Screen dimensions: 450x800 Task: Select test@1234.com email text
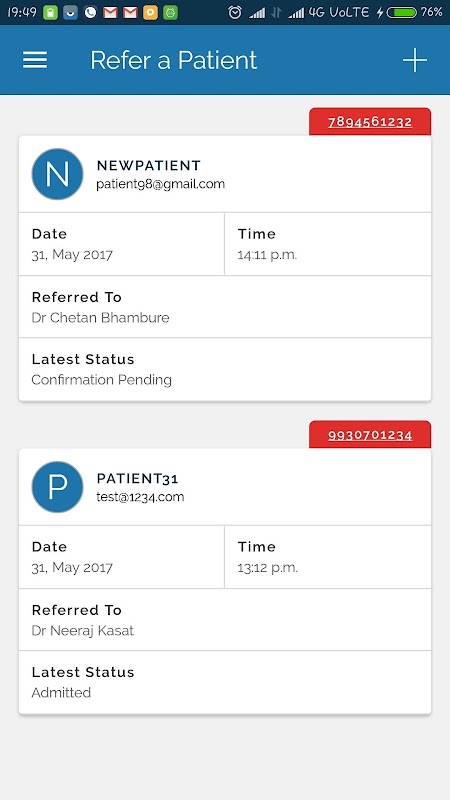(140, 497)
